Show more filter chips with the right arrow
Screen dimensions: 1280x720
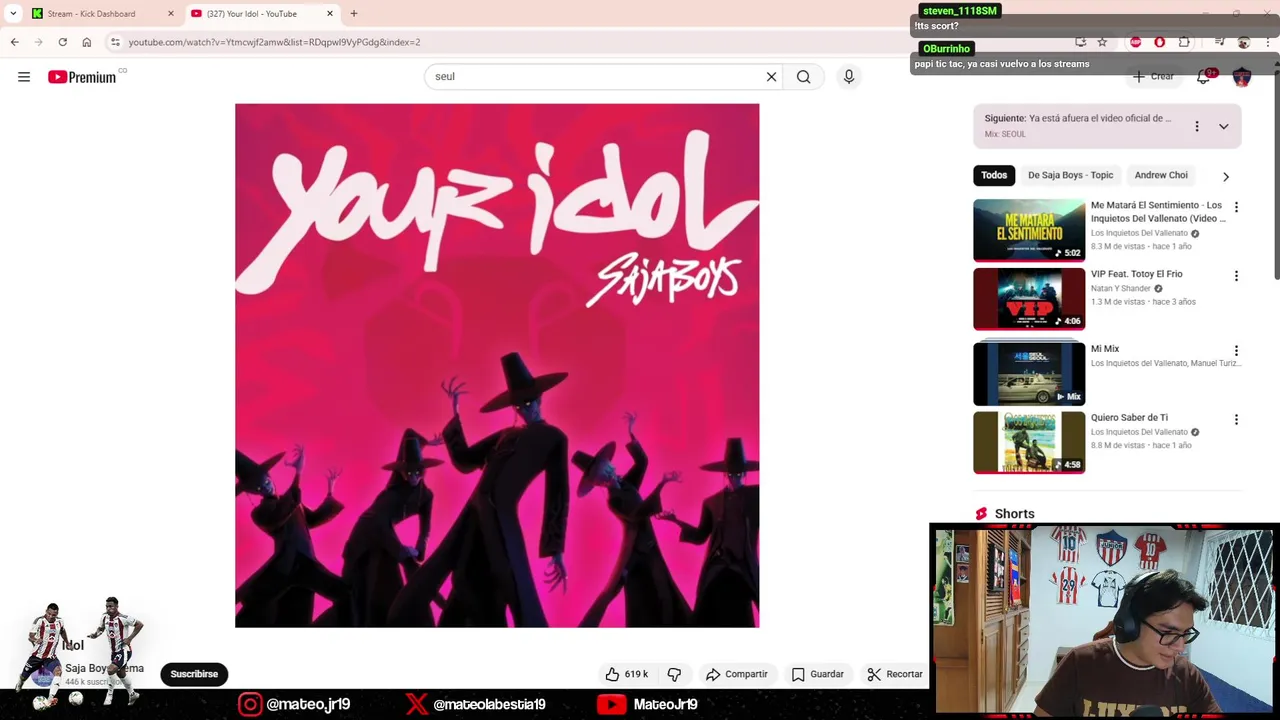click(x=1226, y=176)
